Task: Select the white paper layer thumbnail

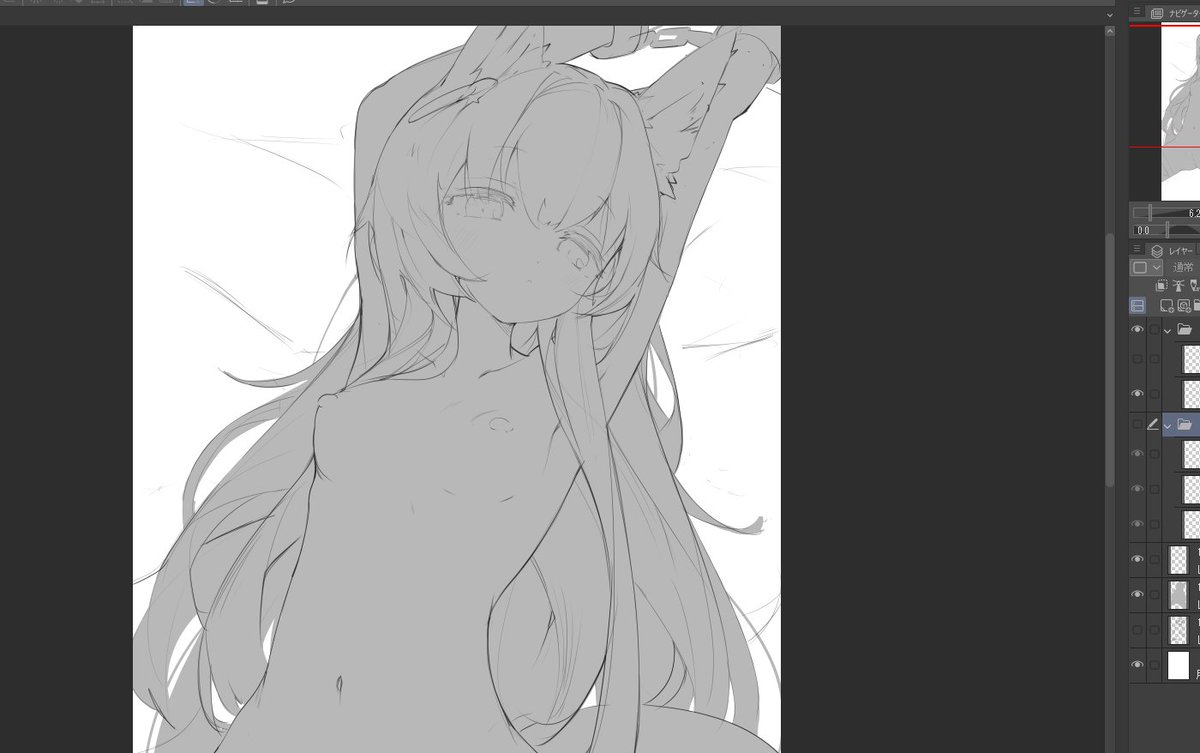Action: click(x=1178, y=665)
